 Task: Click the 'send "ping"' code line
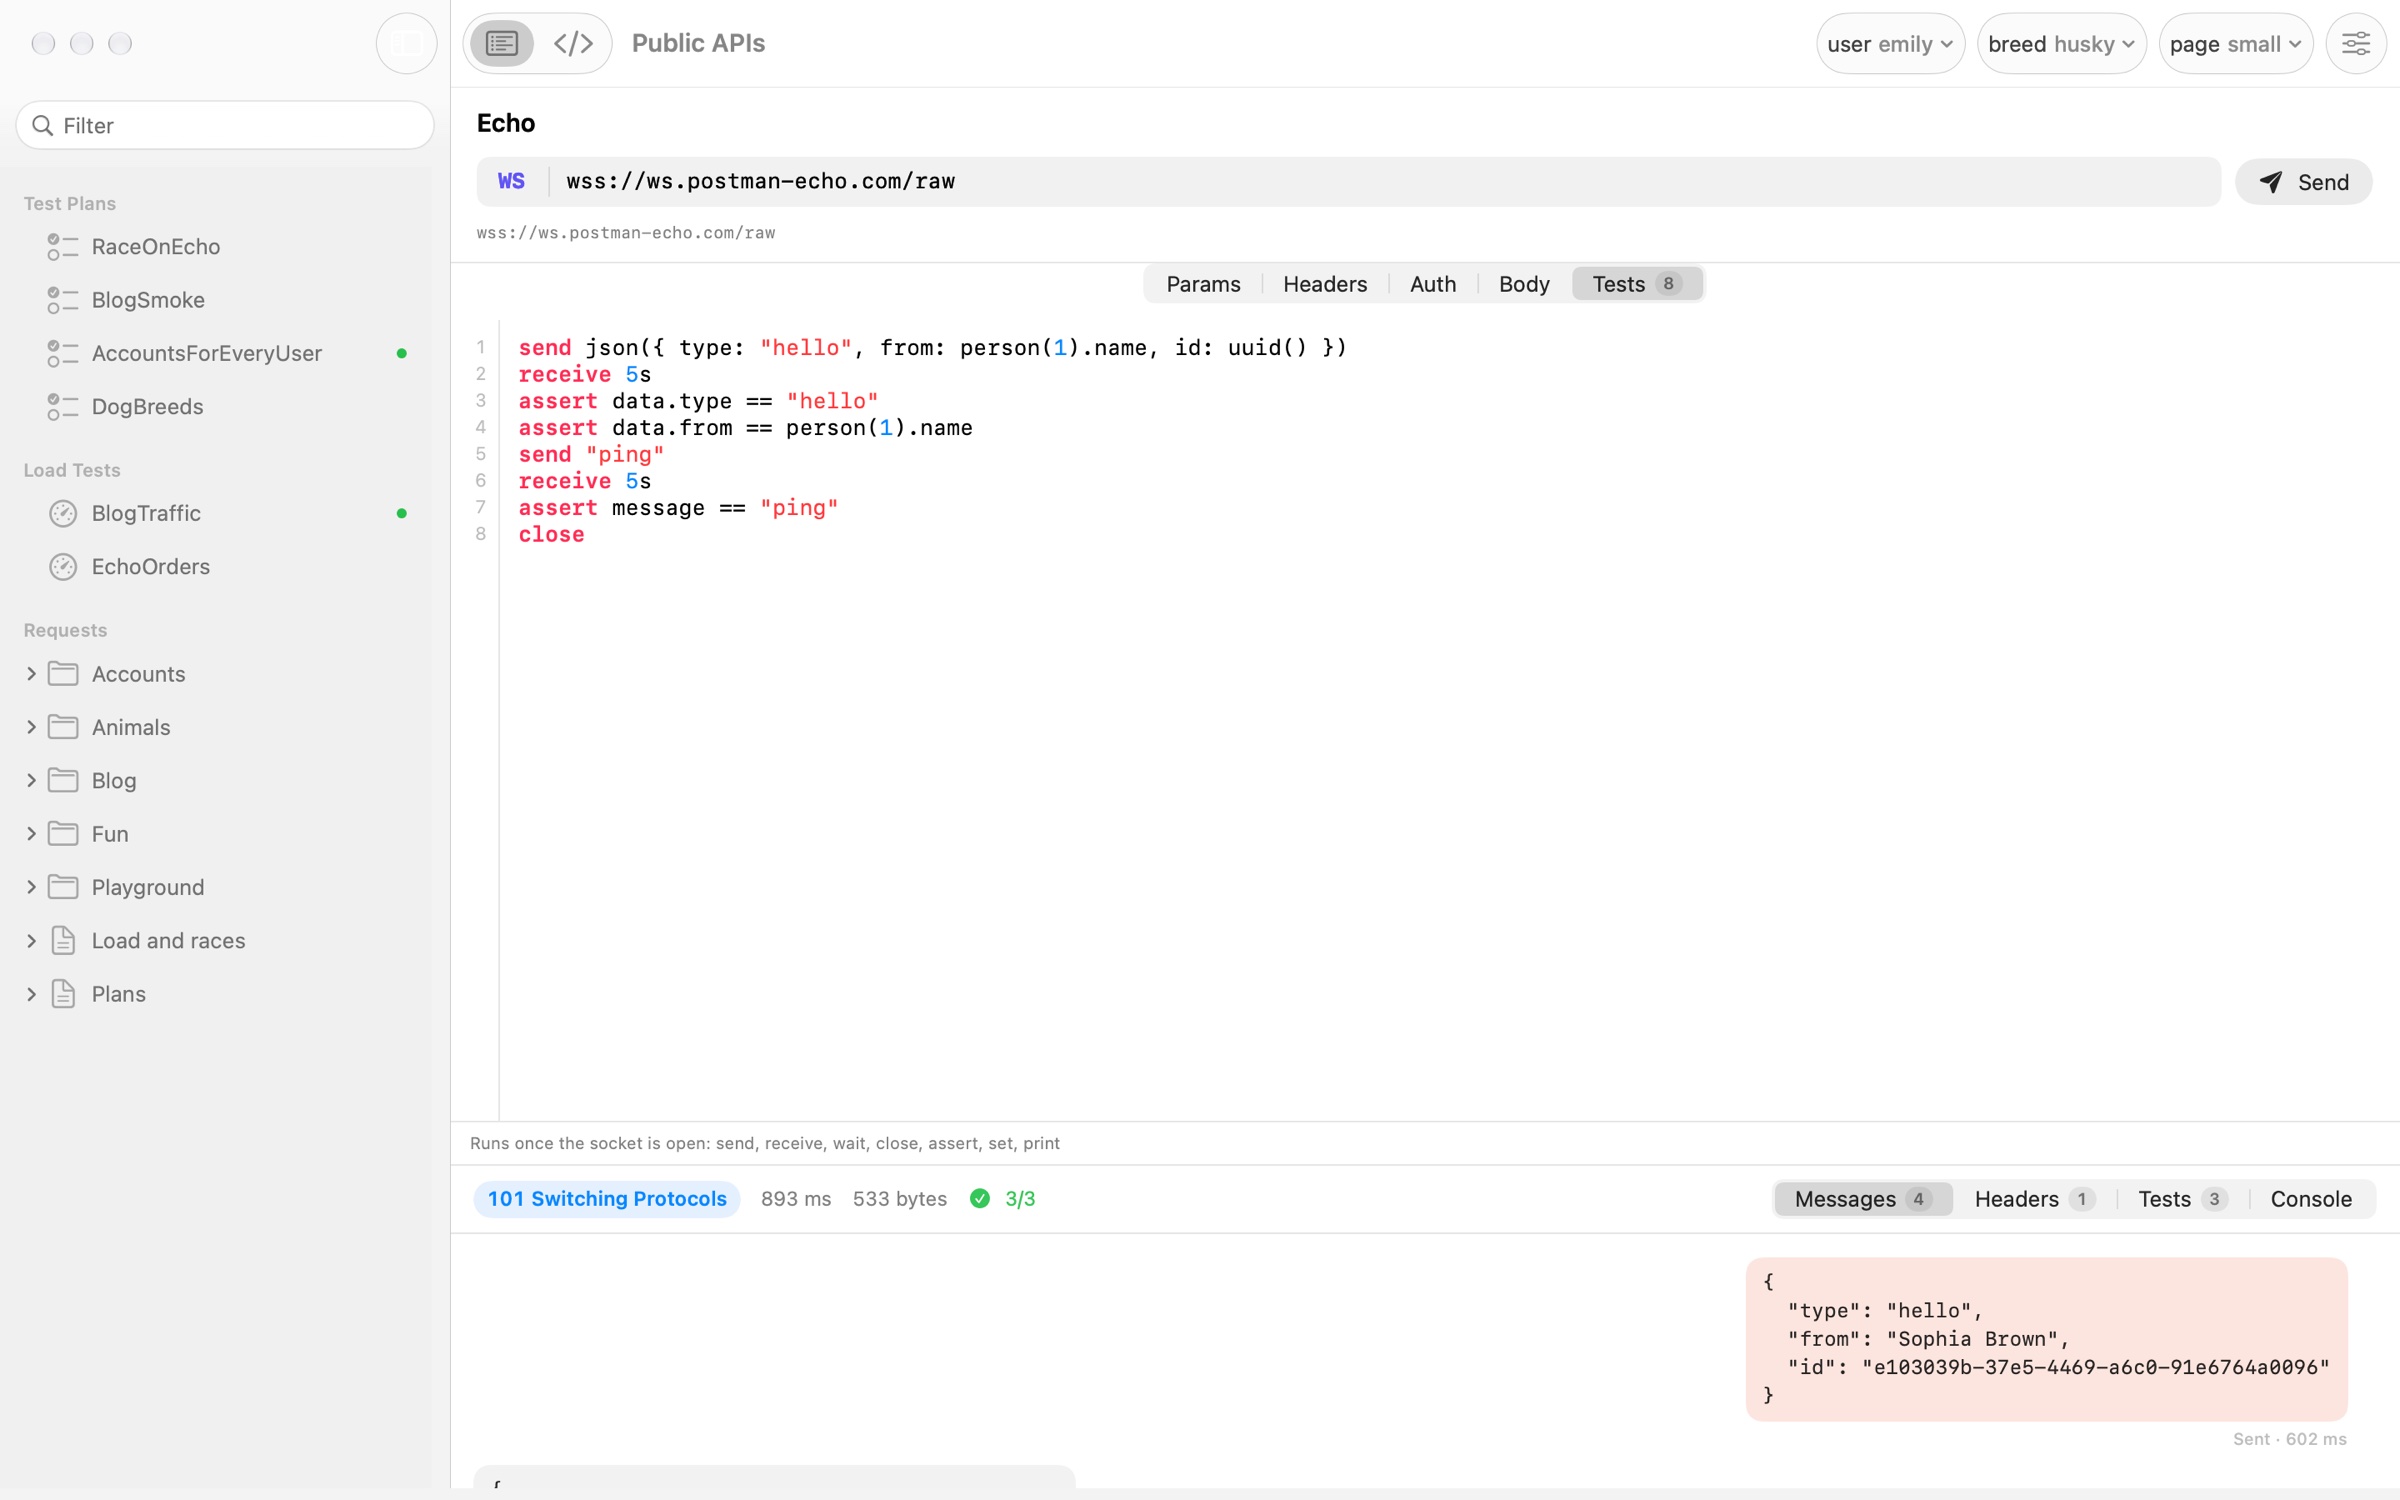click(591, 454)
